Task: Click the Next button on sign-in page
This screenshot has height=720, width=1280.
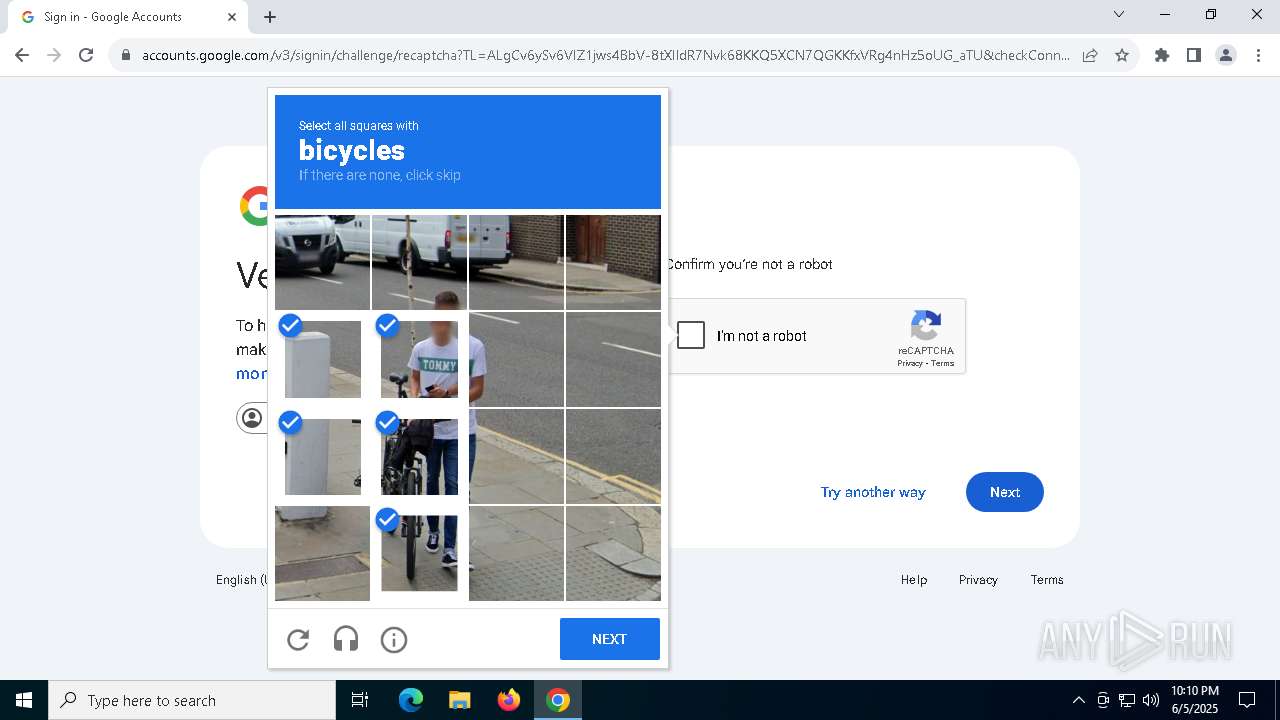Action: (x=1005, y=492)
